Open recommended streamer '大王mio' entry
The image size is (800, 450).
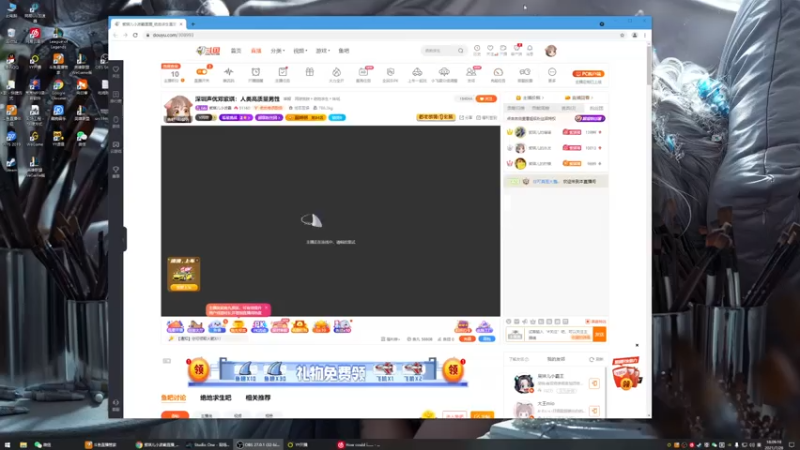pos(555,410)
